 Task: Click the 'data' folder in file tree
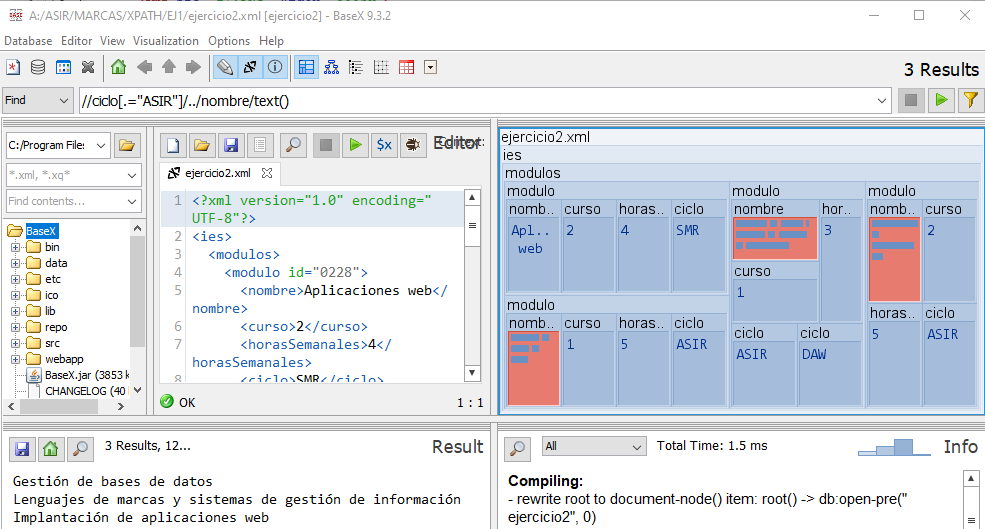56,263
